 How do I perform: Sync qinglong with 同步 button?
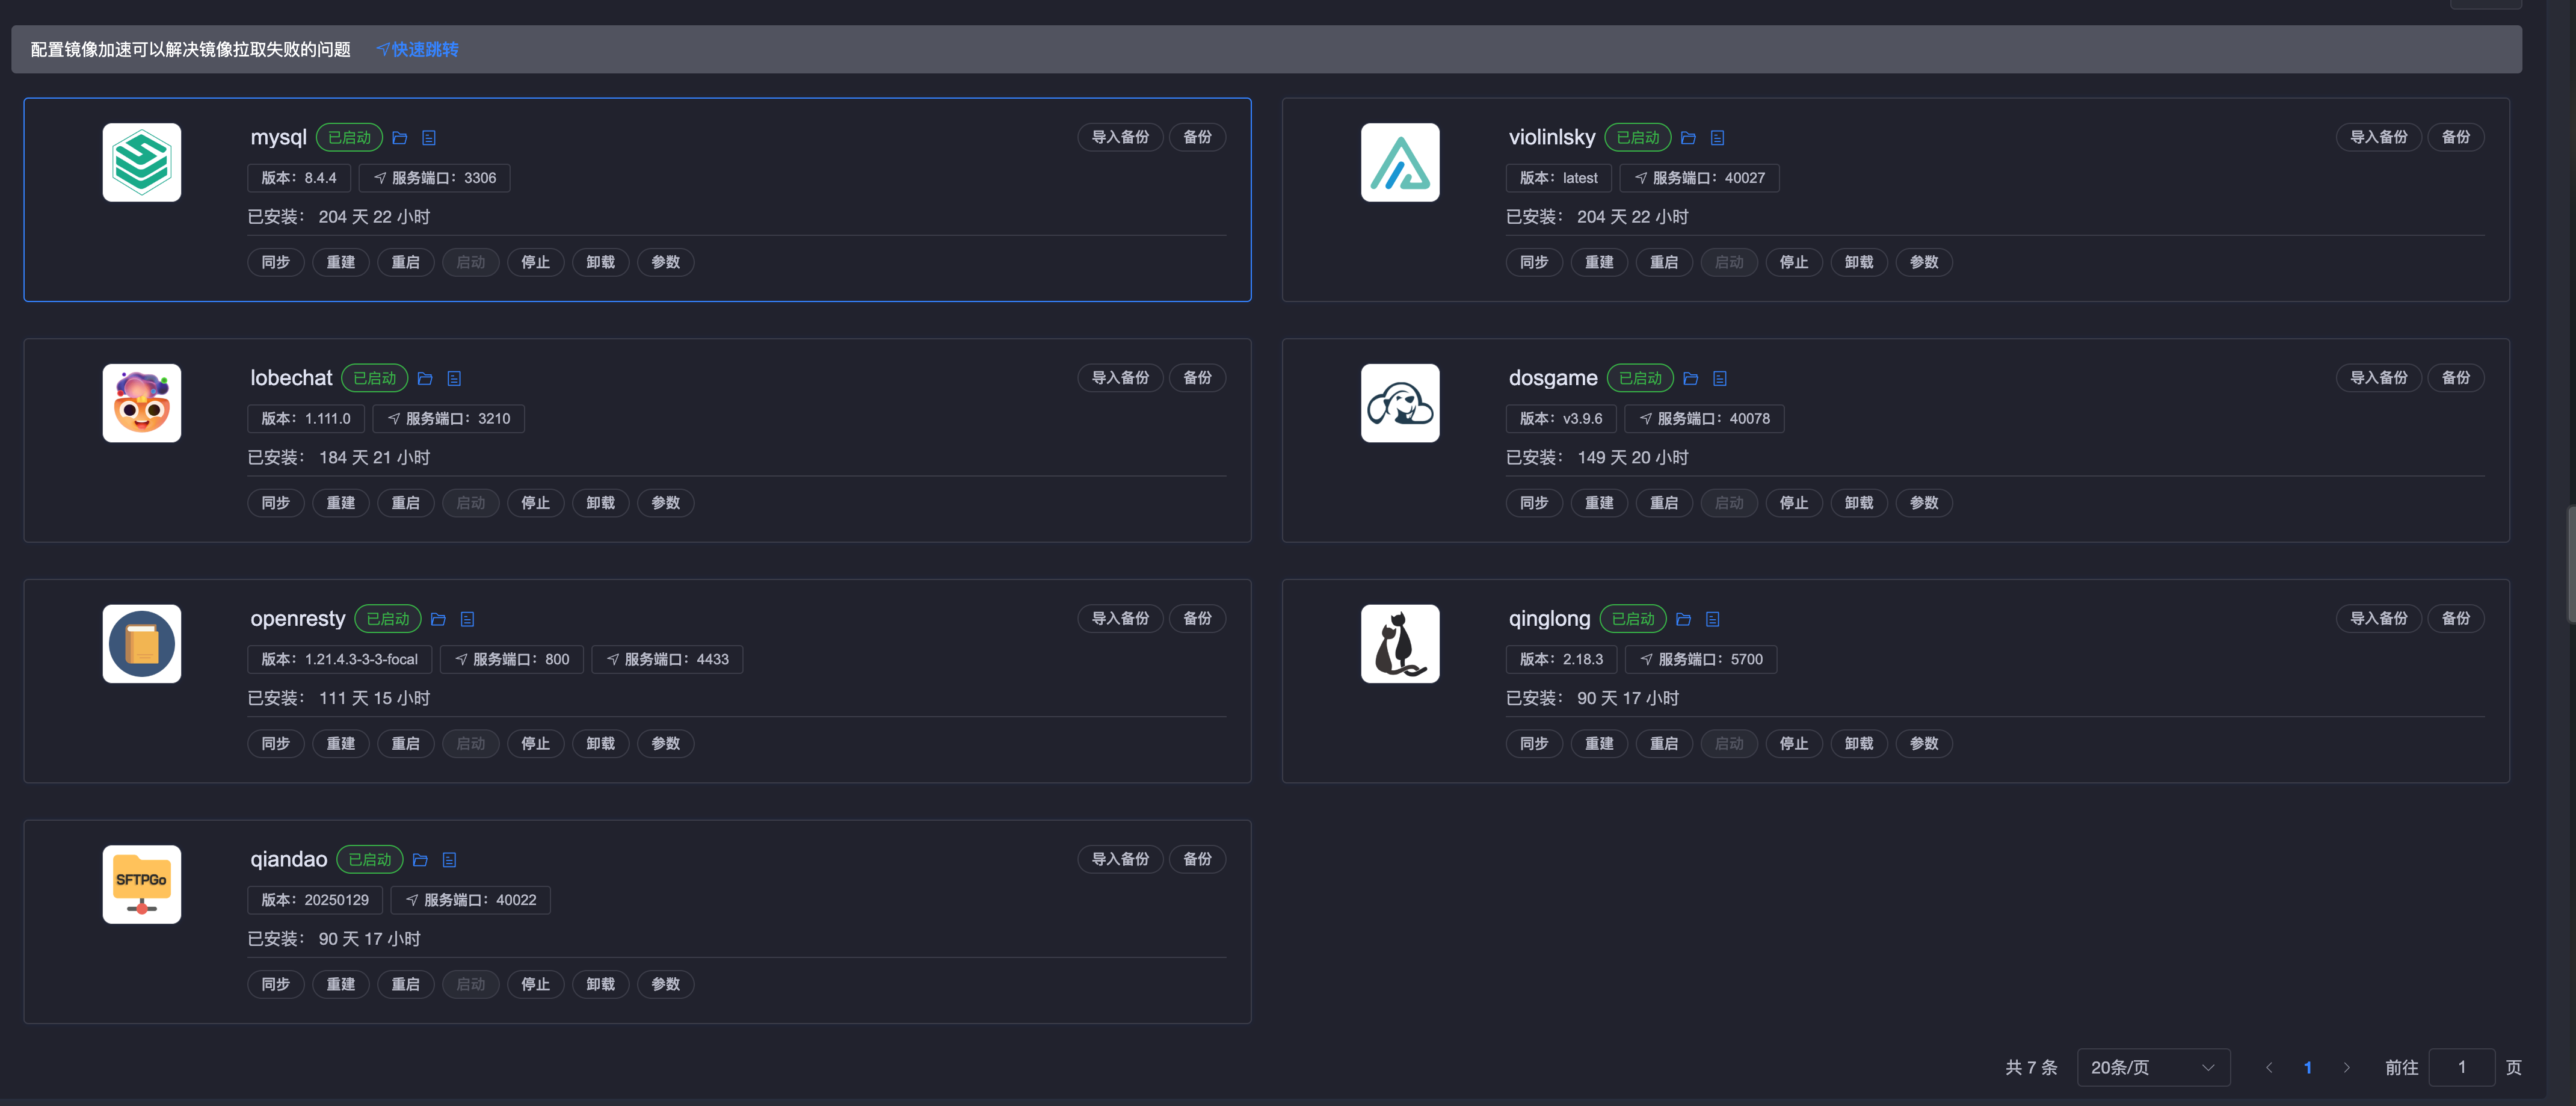[x=1534, y=744]
